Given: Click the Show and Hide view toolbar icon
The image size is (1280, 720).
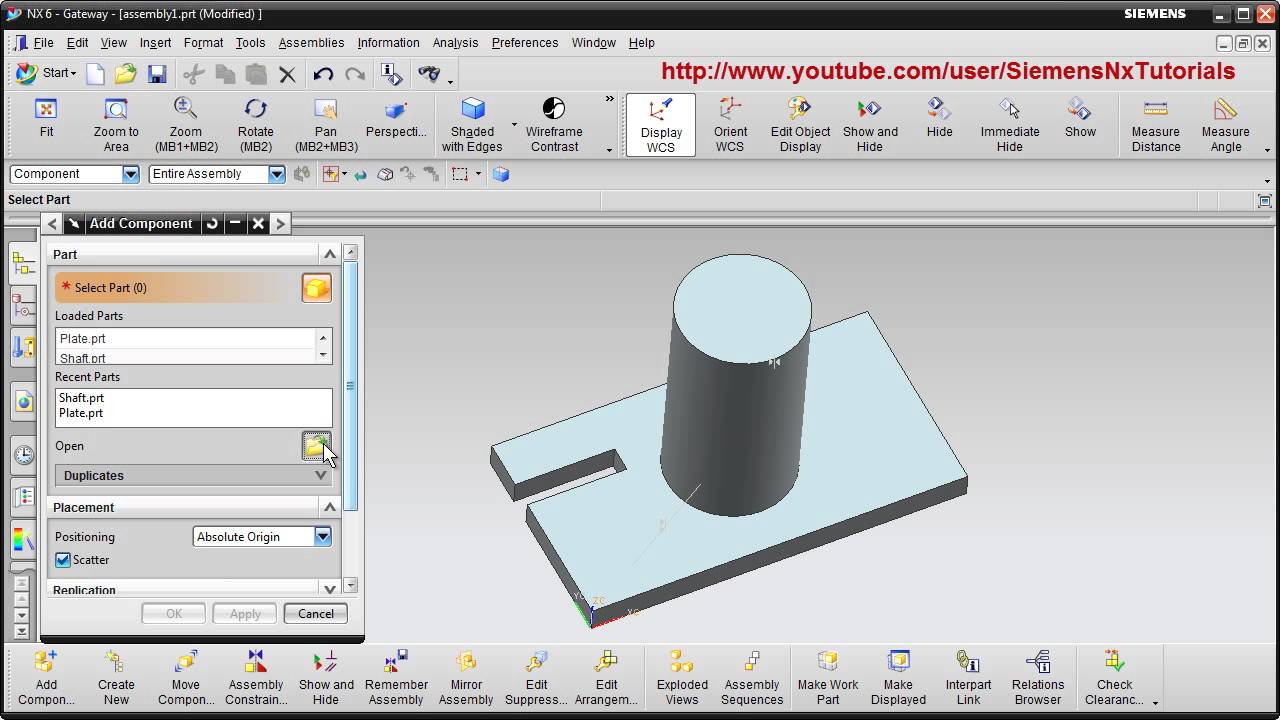Looking at the screenshot, I should [870, 109].
